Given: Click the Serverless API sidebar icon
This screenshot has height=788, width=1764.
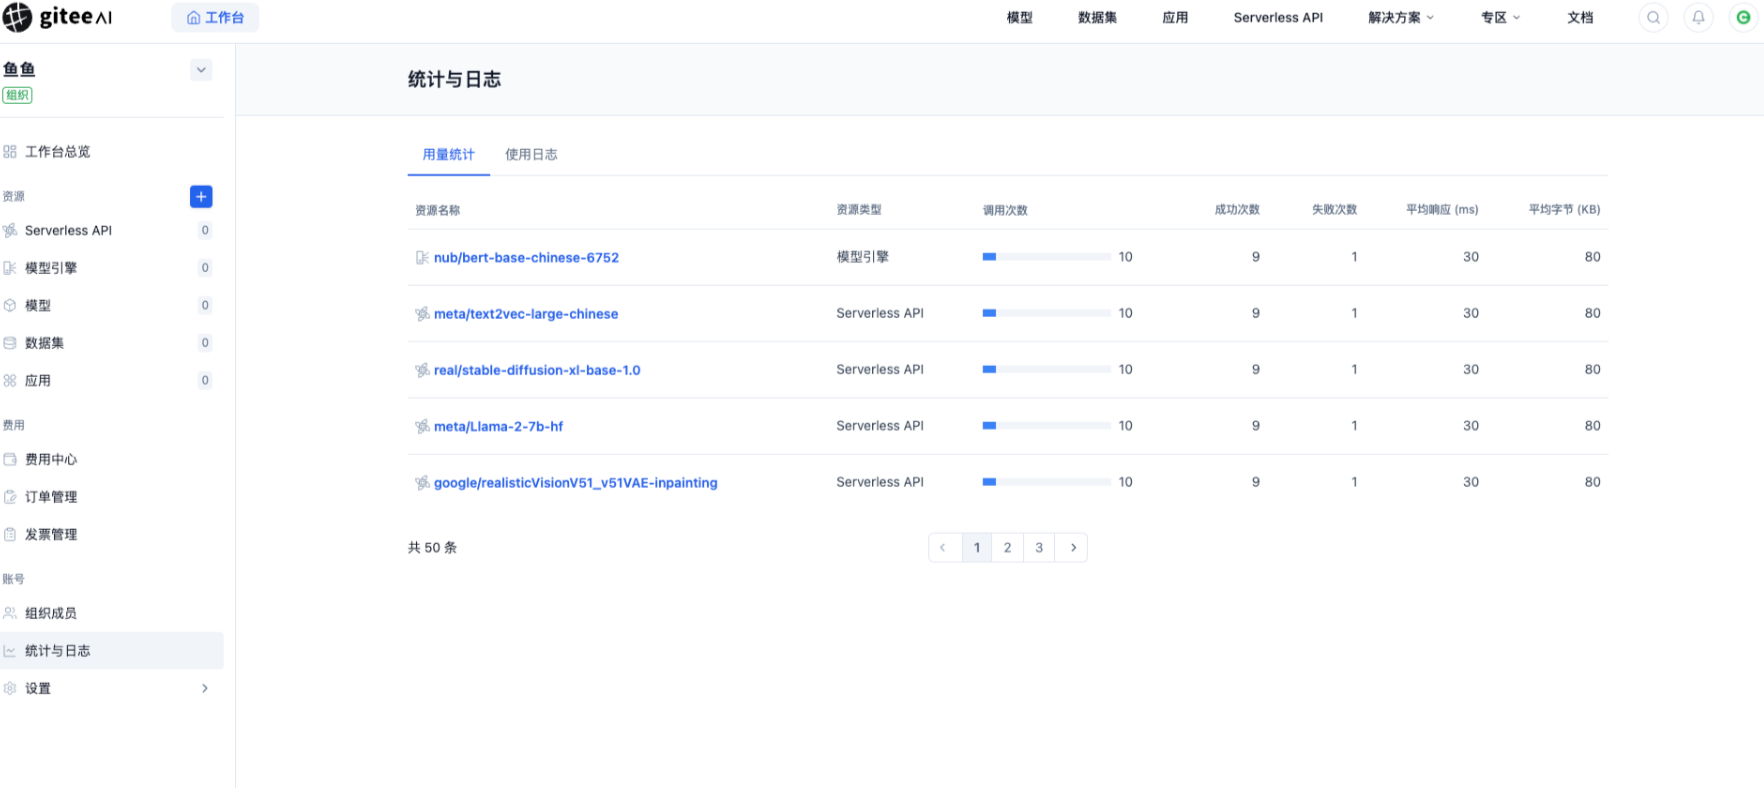Looking at the screenshot, I should click(x=10, y=230).
